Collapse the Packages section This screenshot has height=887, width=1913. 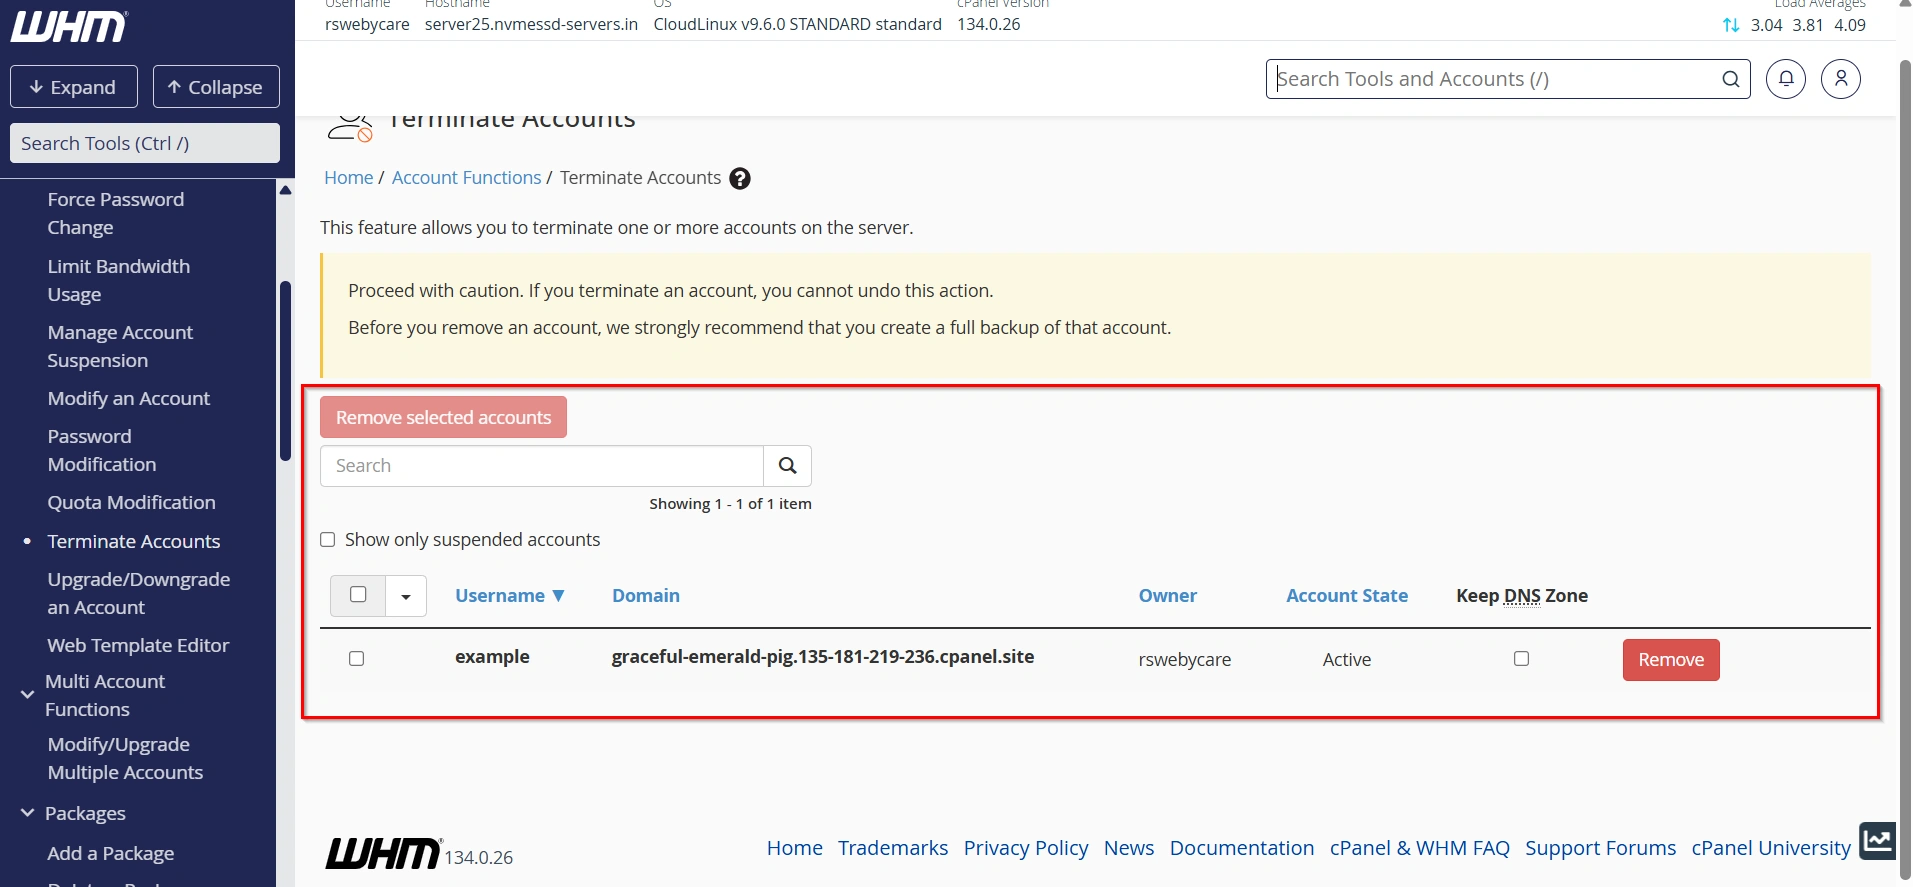coord(27,813)
